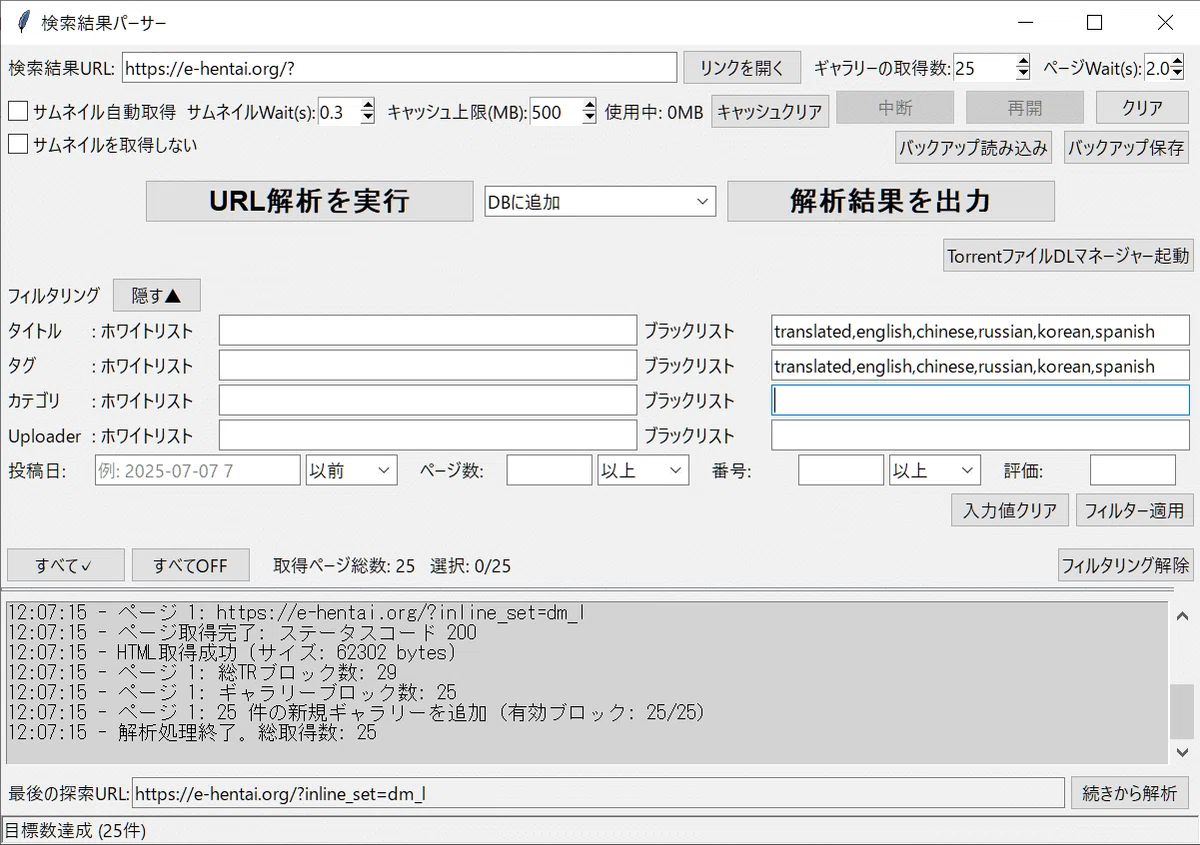Decrease サムネイルWait(s) spinner value
This screenshot has height=845, width=1200.
click(367, 118)
